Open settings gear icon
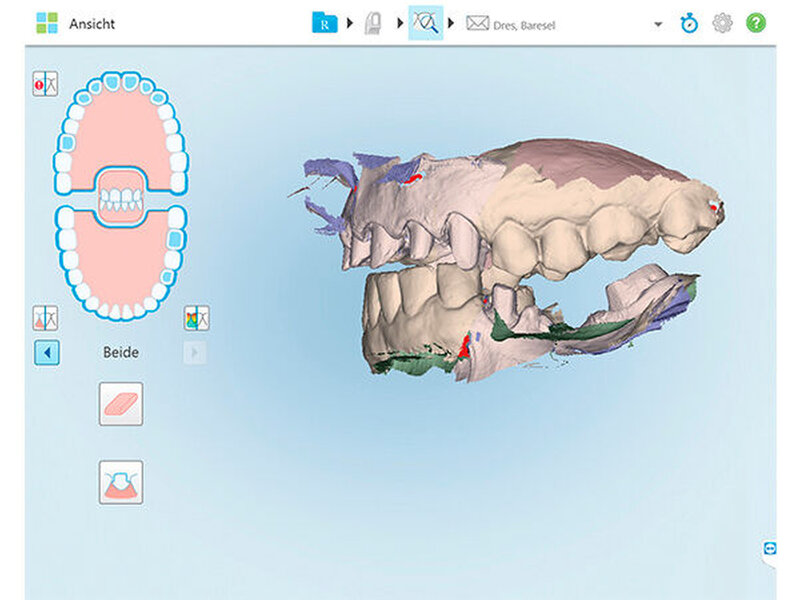The width and height of the screenshot is (800, 600). click(722, 23)
